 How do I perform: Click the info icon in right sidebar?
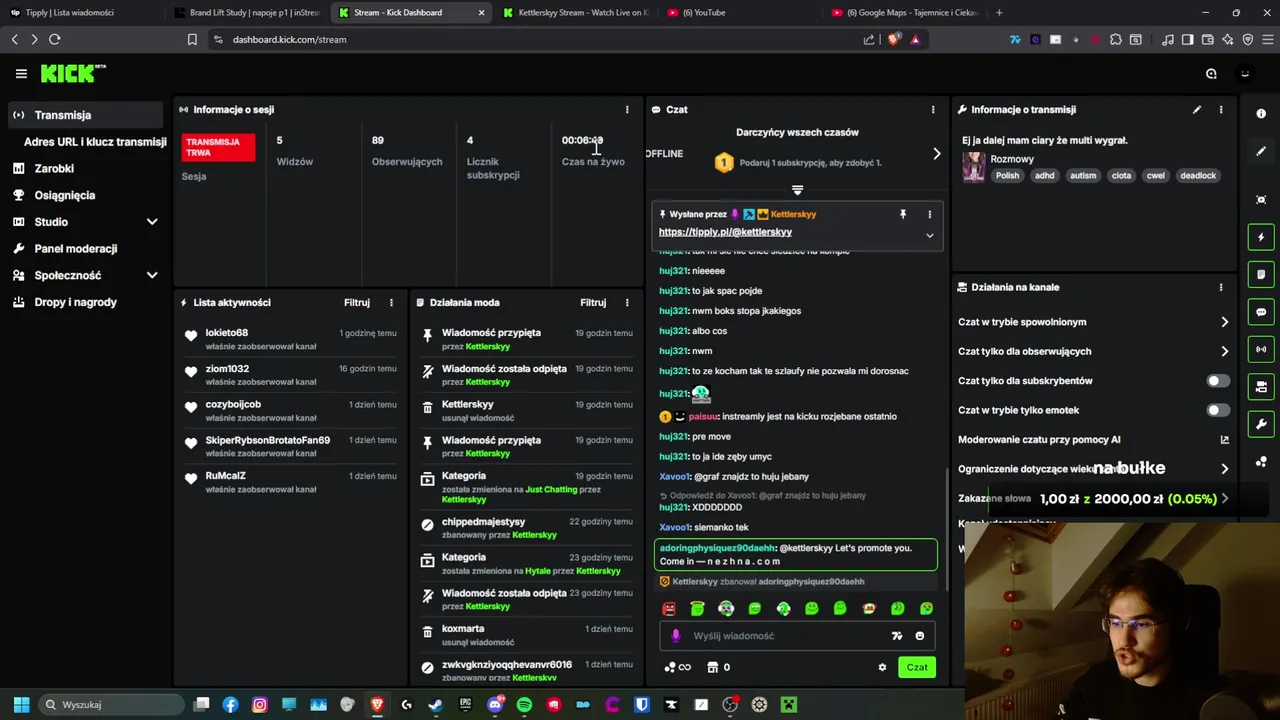pos(1261,114)
